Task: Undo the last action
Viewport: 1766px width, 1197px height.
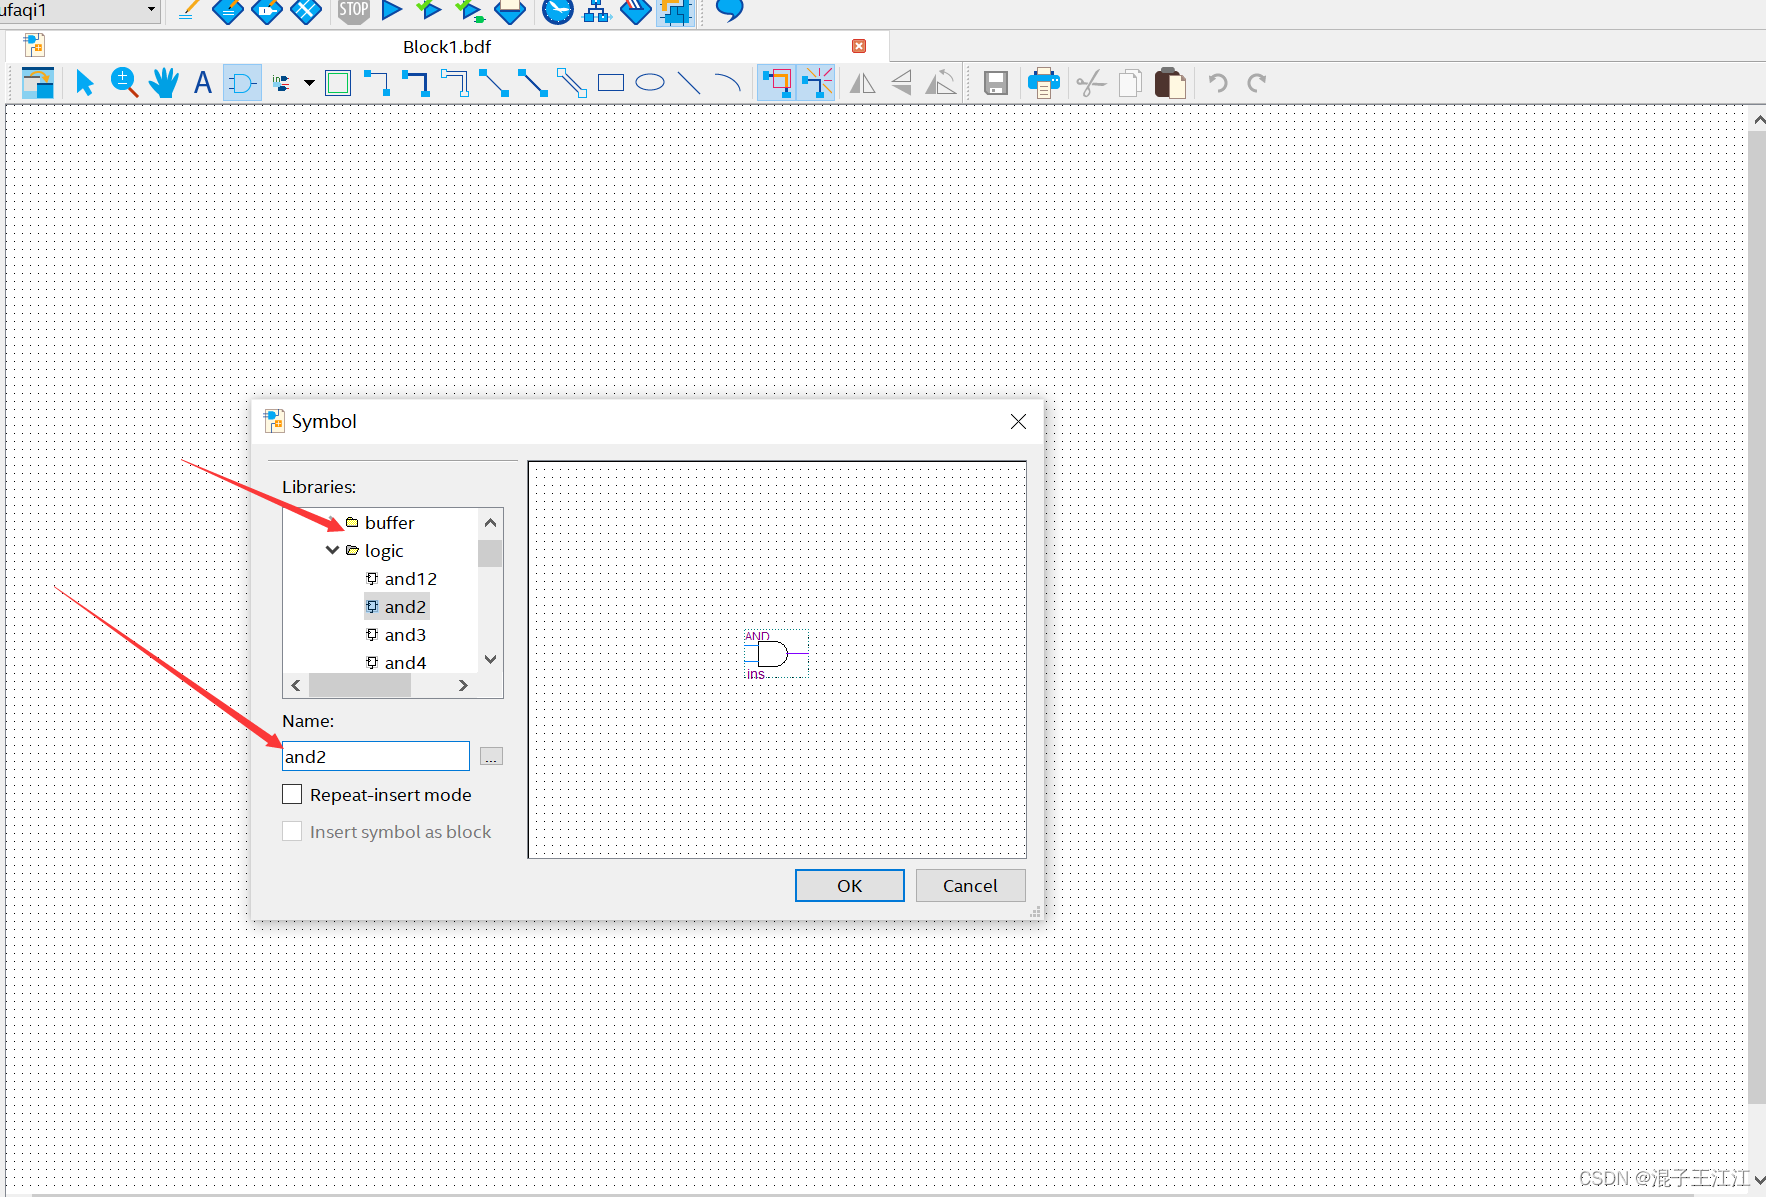Action: click(1218, 83)
